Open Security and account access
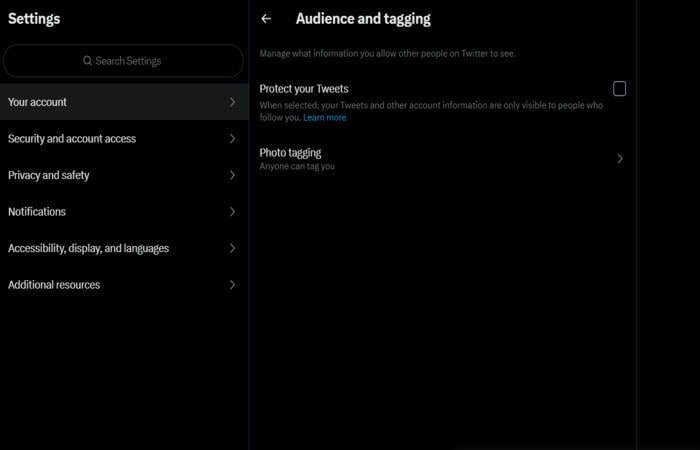This screenshot has height=450, width=700. tap(124, 138)
